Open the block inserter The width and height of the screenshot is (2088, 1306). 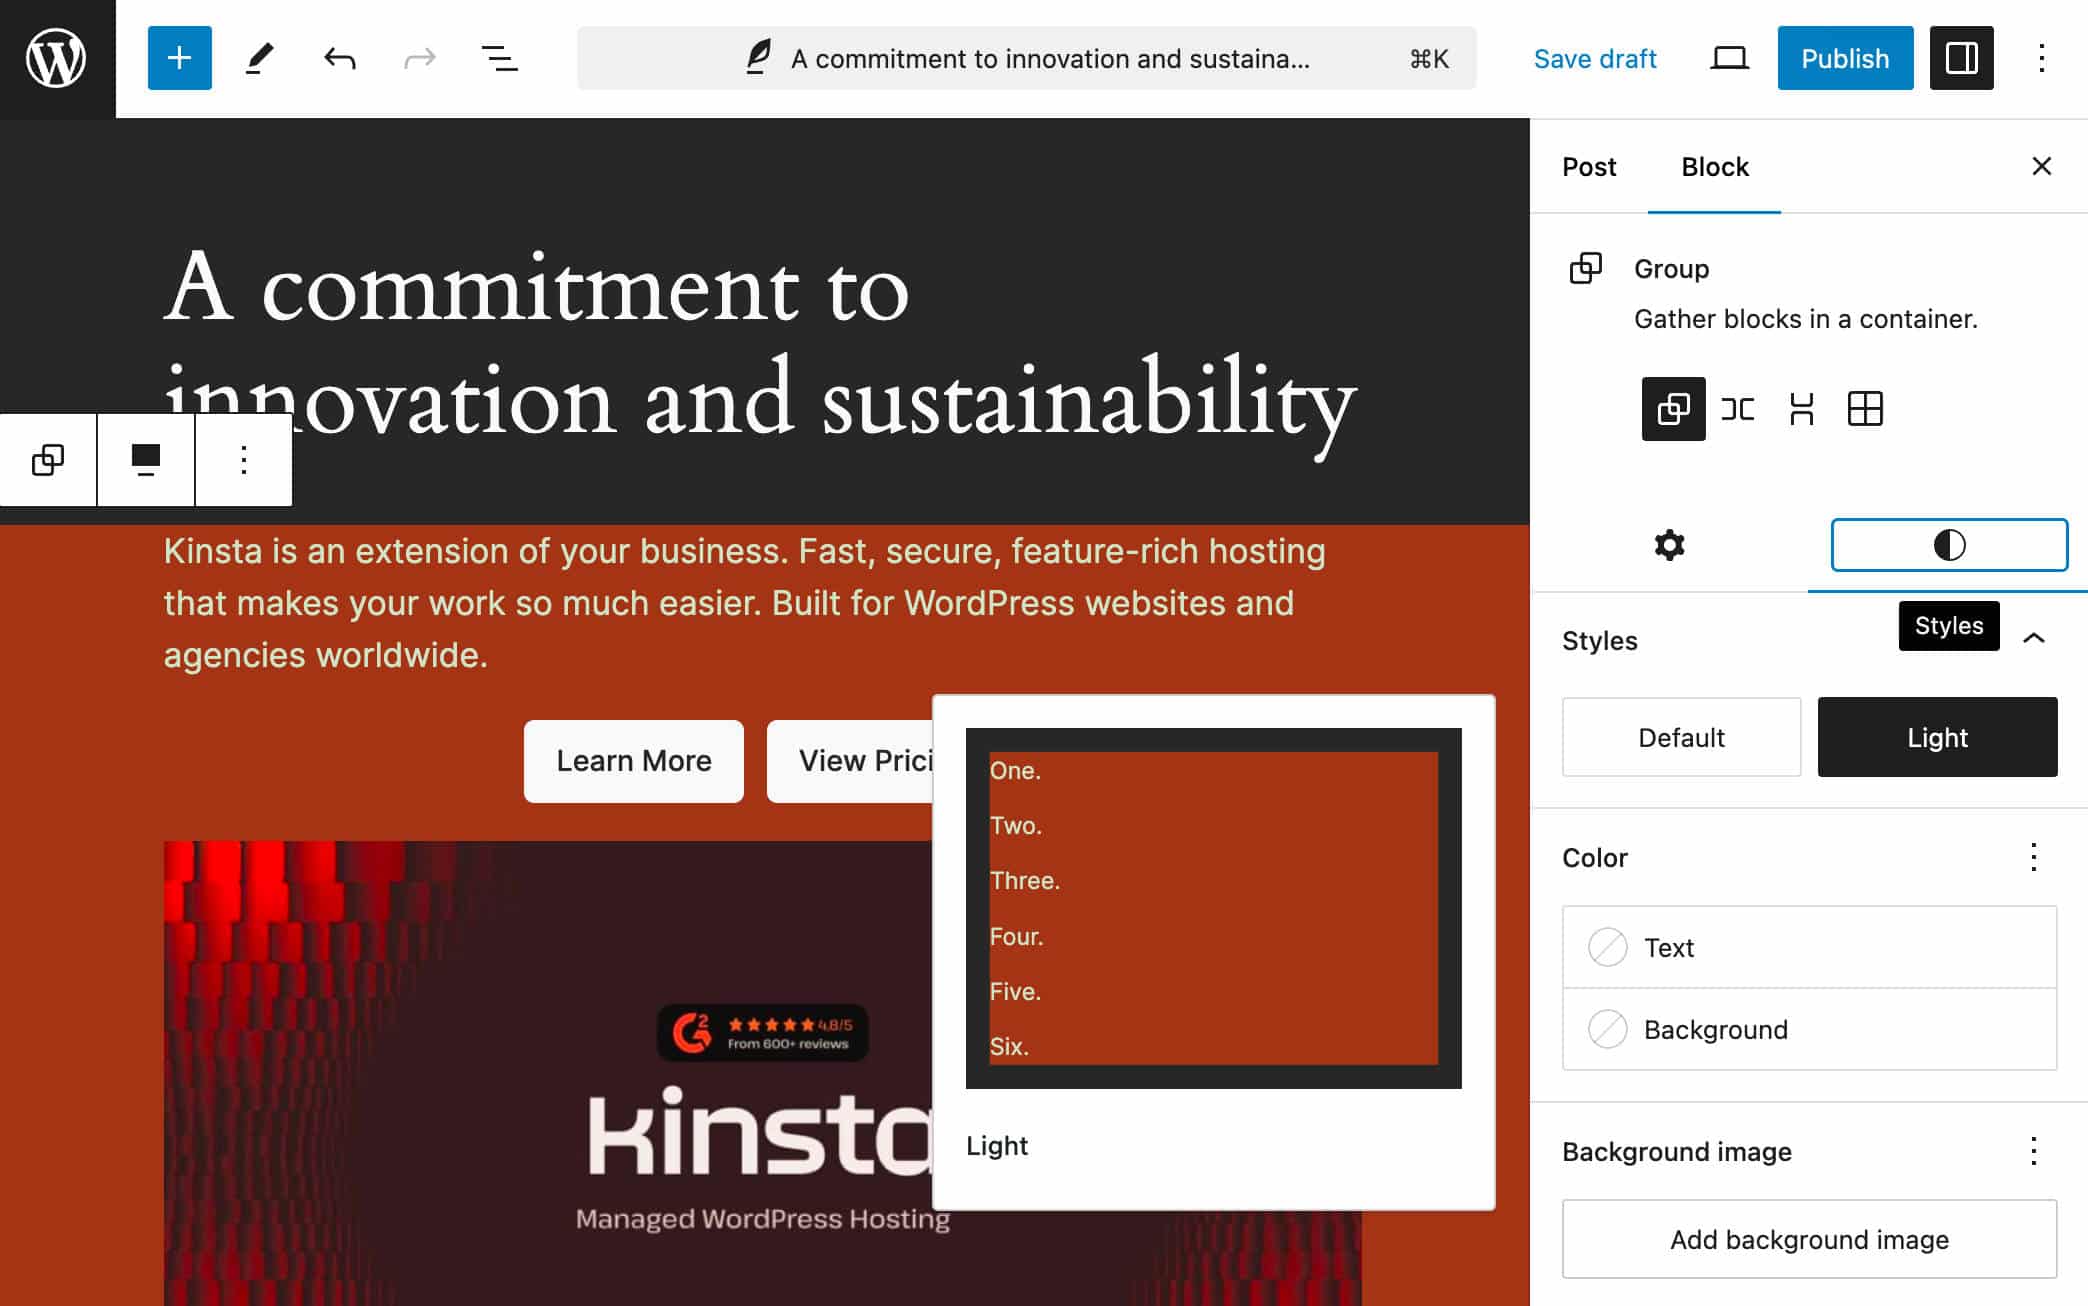coord(179,58)
